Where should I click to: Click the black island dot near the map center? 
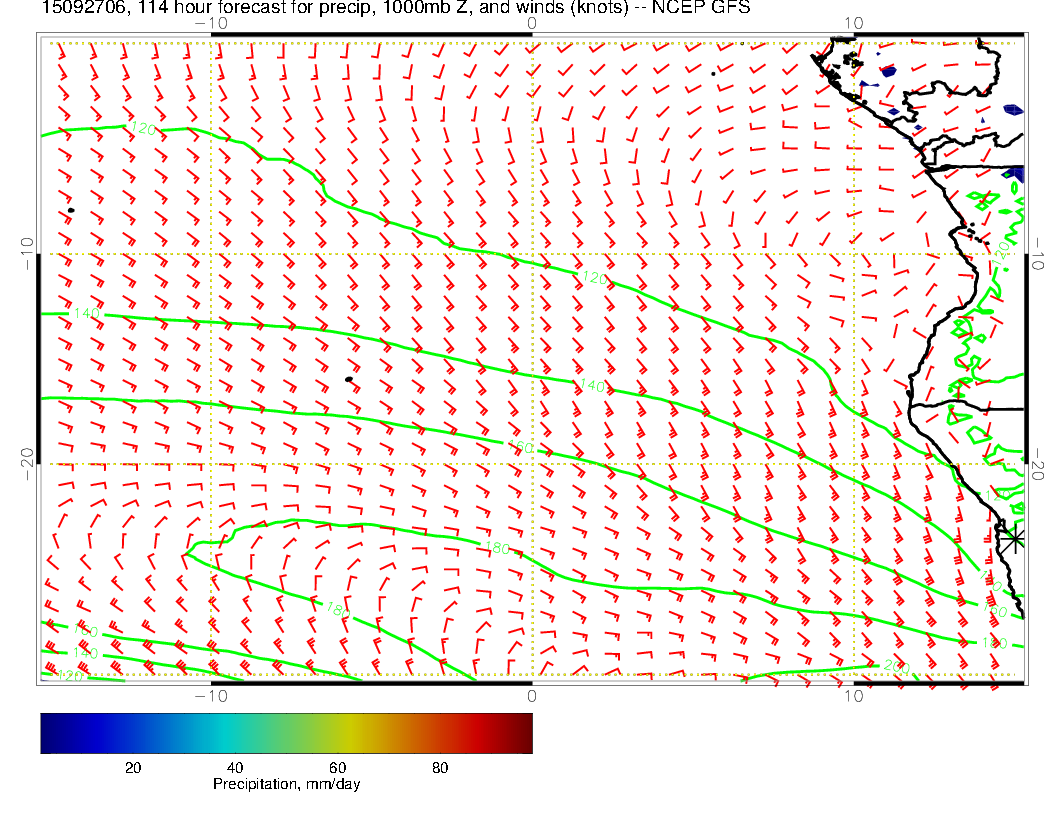pyautogui.click(x=348, y=379)
